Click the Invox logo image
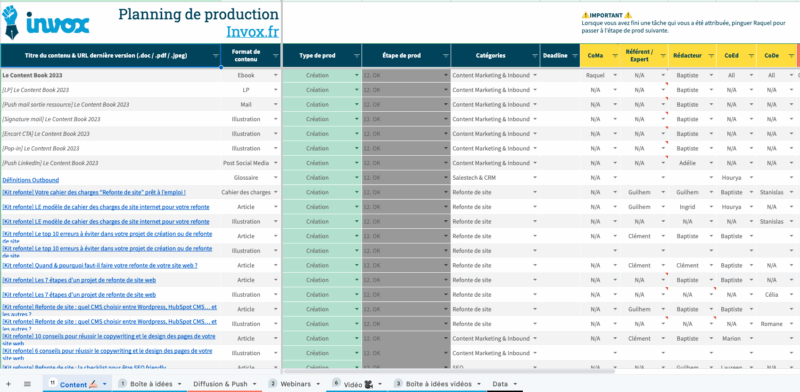This screenshot has width=800, height=392. click(x=46, y=22)
